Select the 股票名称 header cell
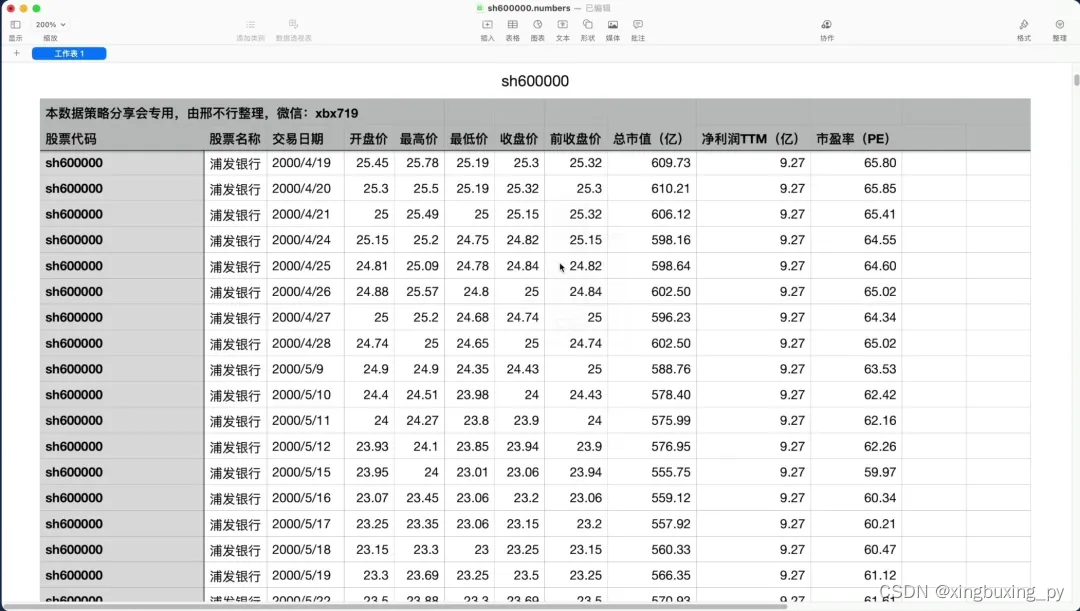Screen dimensions: 1080x611 coord(235,138)
